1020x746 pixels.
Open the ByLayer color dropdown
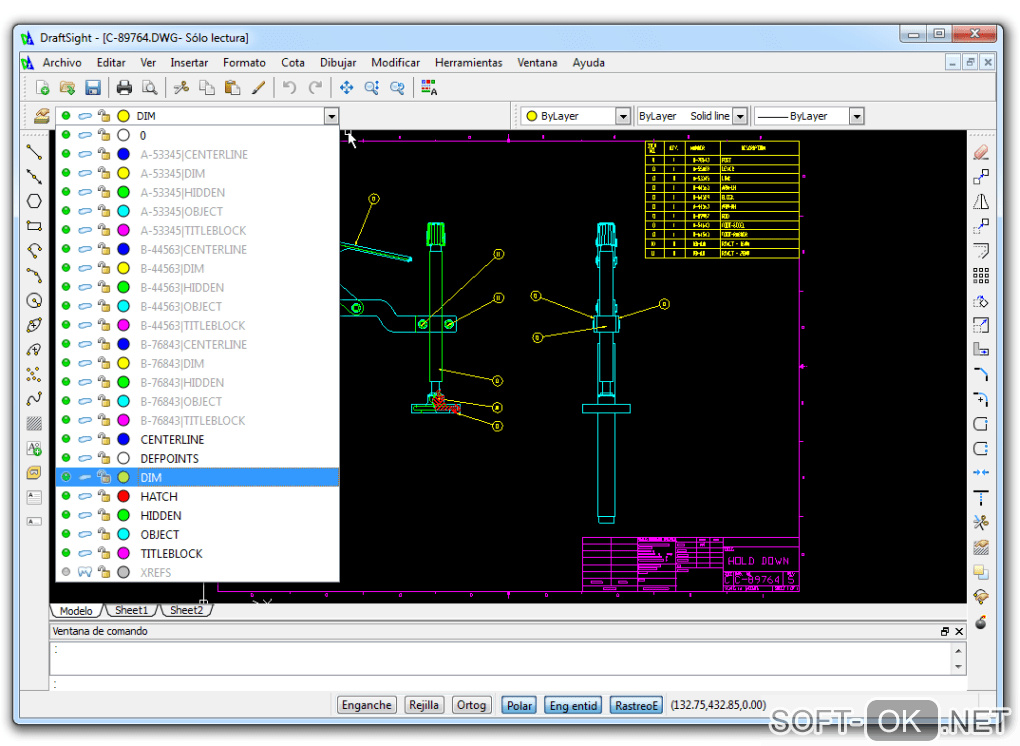622,116
